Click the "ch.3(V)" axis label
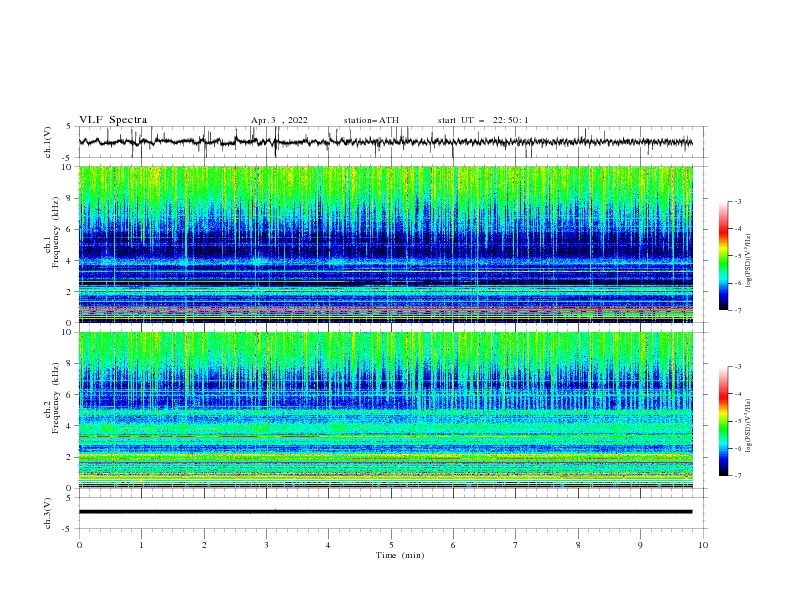The height and width of the screenshot is (612, 792). [48, 513]
